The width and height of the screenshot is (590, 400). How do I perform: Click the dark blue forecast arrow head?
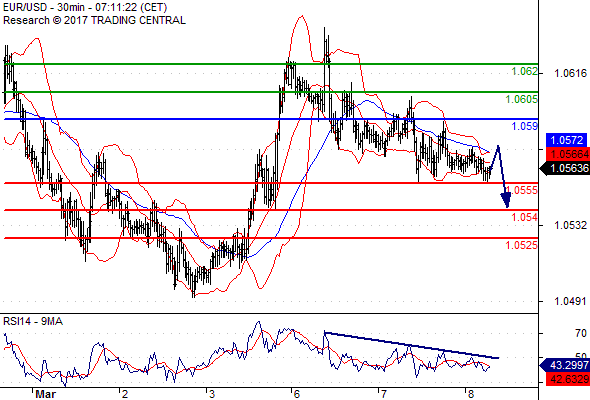click(506, 200)
